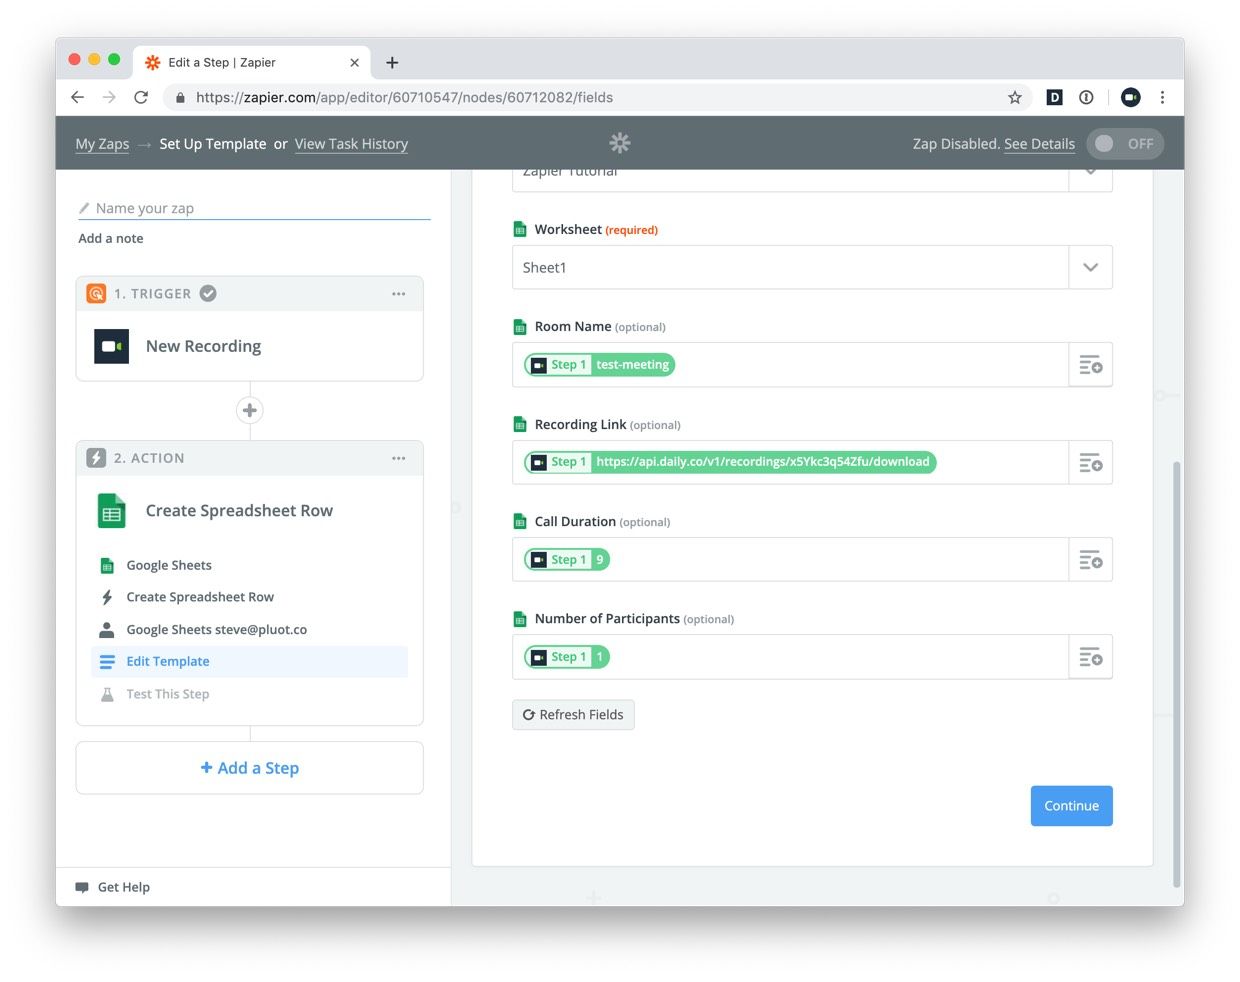Click Add a Step button
Image resolution: width=1240 pixels, height=982 pixels.
250,768
